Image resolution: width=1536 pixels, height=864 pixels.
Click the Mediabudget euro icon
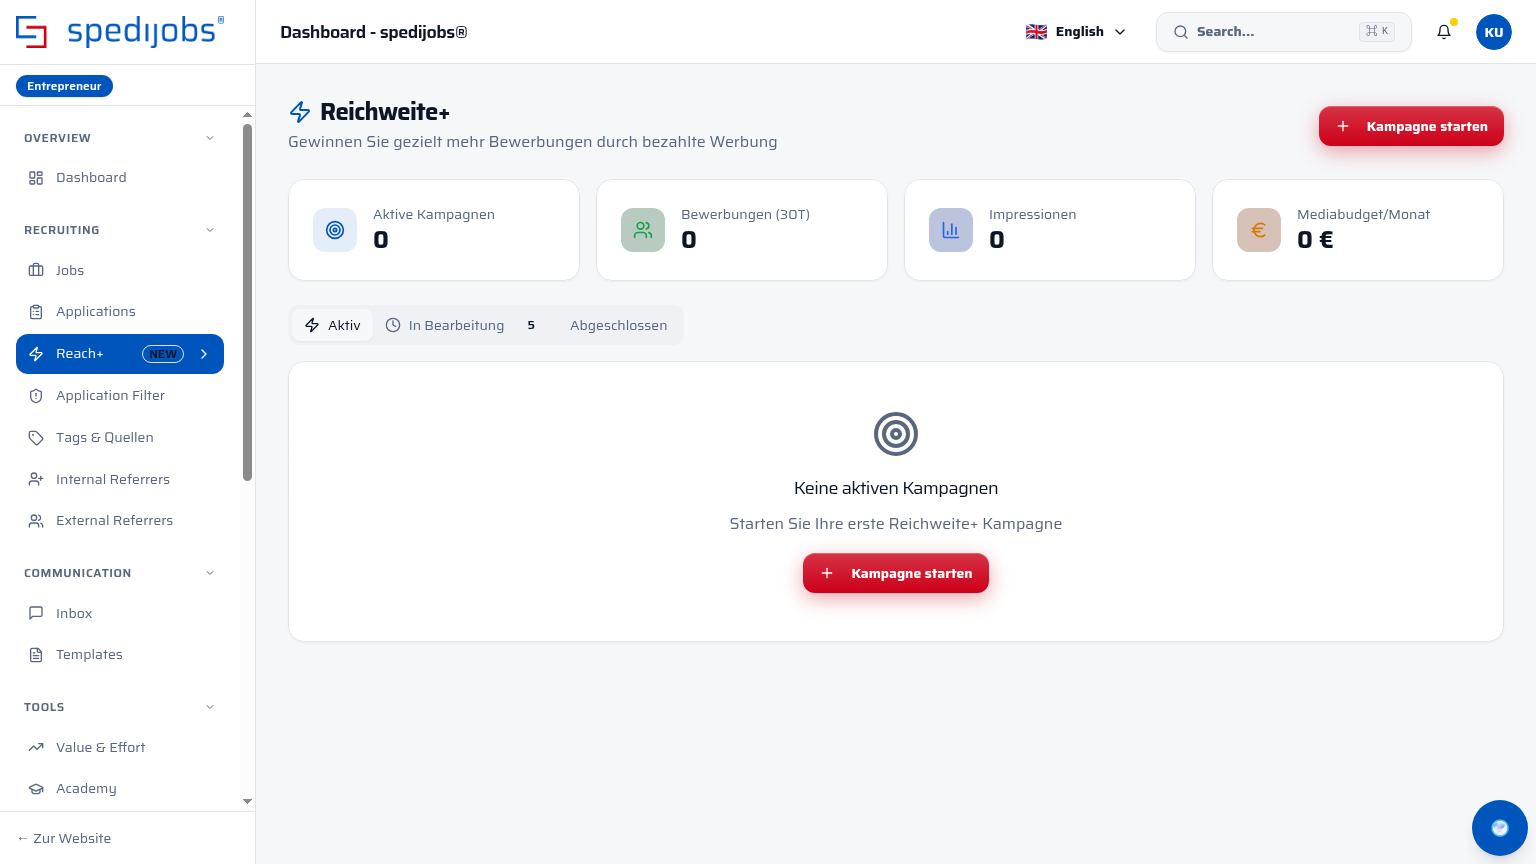pos(1259,230)
